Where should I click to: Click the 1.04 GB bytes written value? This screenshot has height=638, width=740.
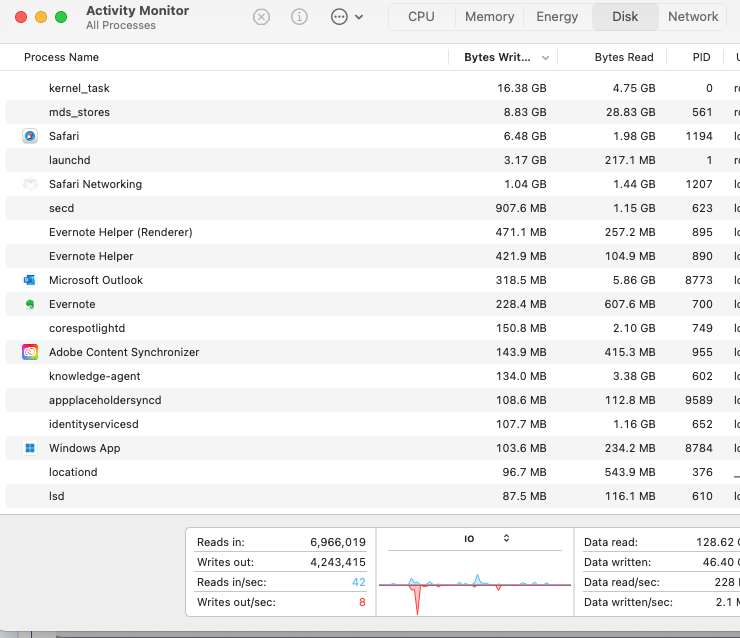pos(525,184)
